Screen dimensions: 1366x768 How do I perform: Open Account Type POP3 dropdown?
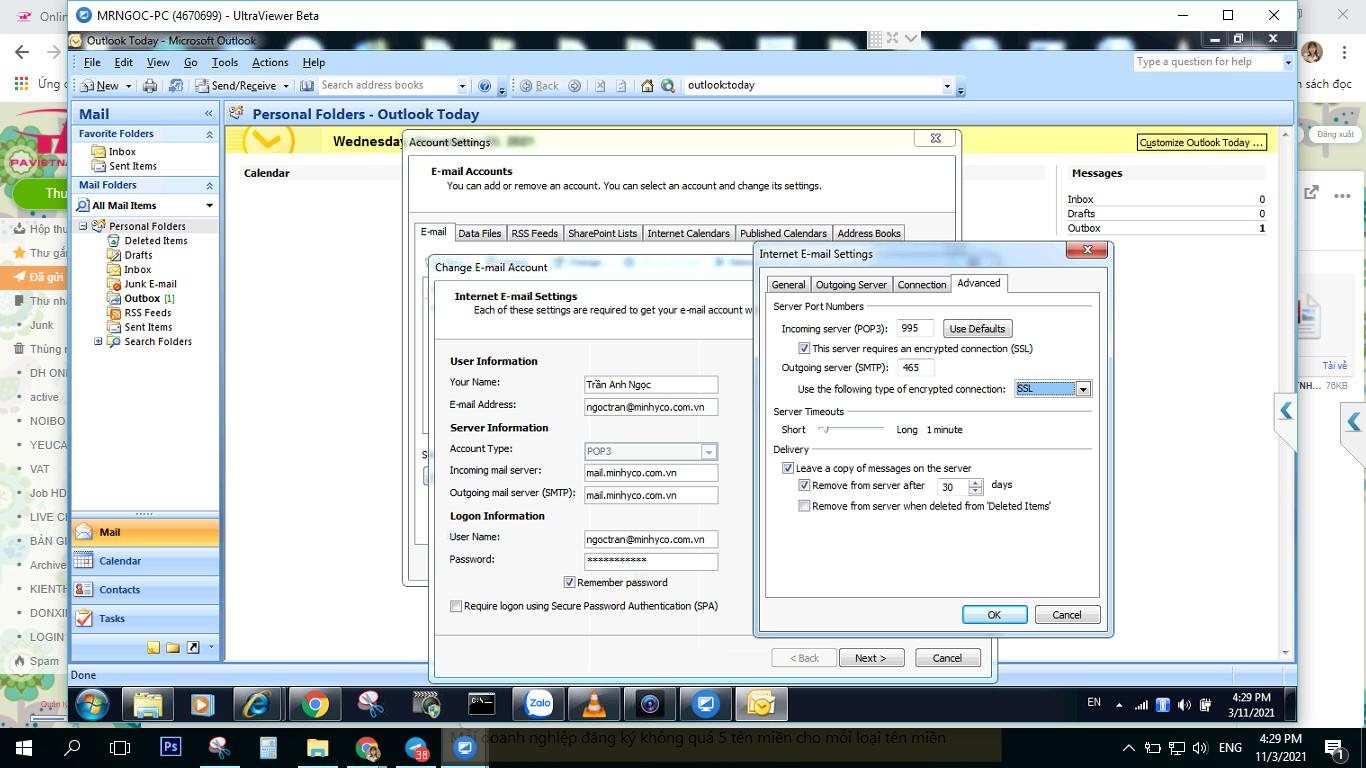[709, 451]
